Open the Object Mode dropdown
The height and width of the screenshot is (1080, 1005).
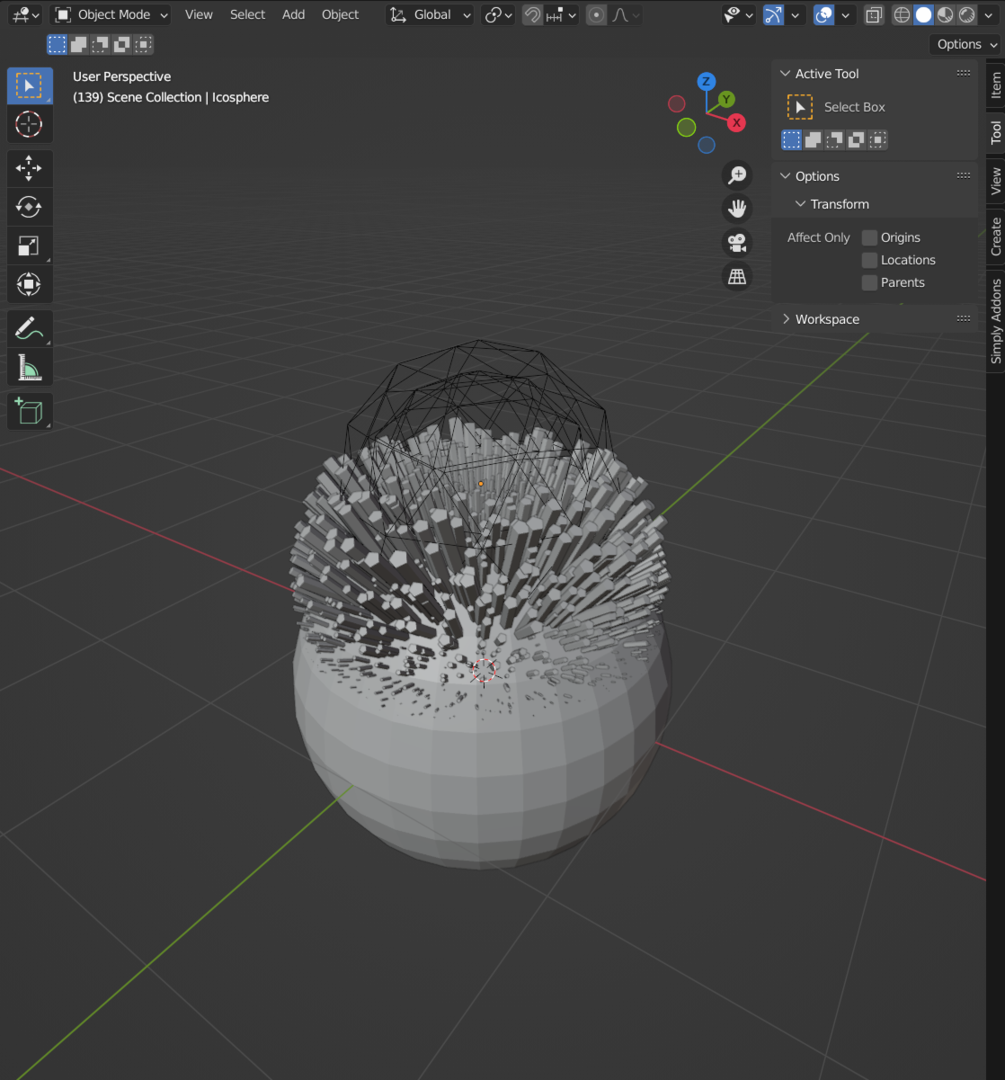(110, 14)
